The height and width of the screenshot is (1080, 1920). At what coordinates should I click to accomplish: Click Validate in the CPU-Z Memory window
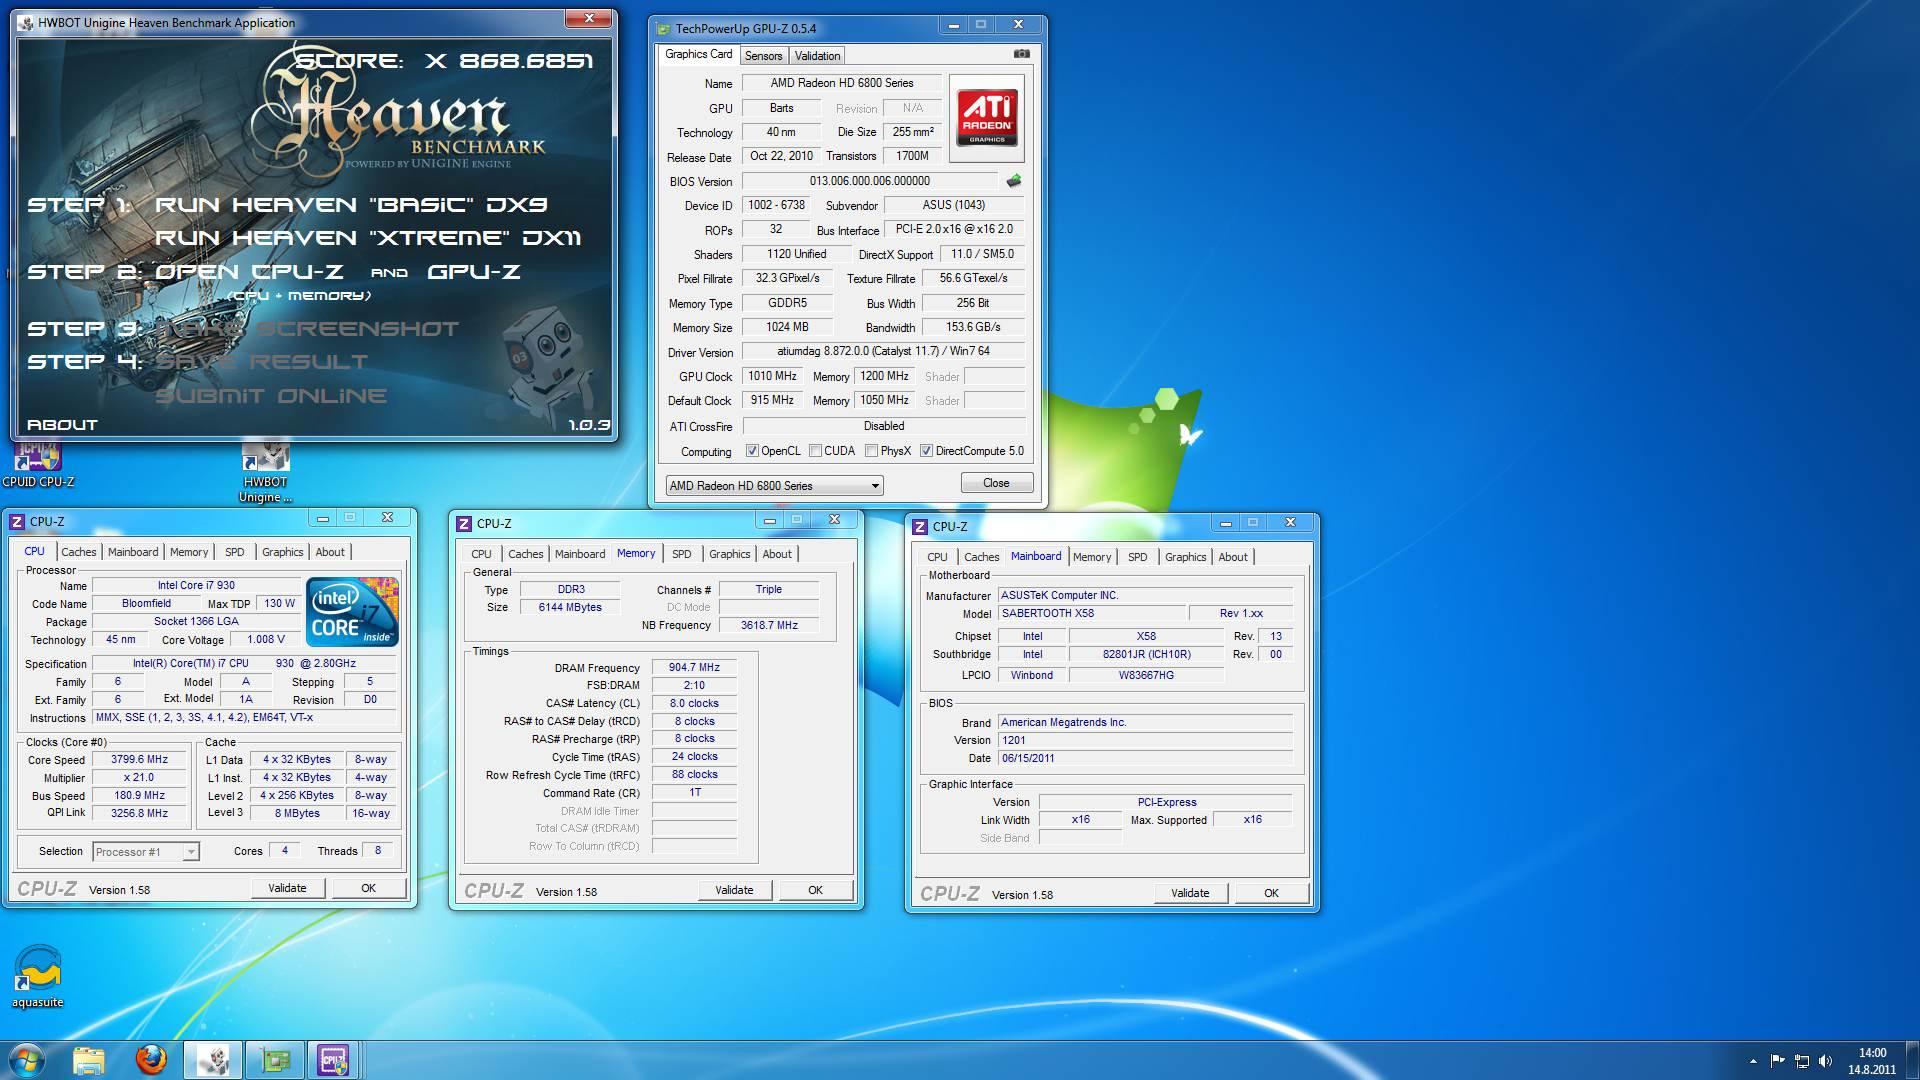point(734,890)
